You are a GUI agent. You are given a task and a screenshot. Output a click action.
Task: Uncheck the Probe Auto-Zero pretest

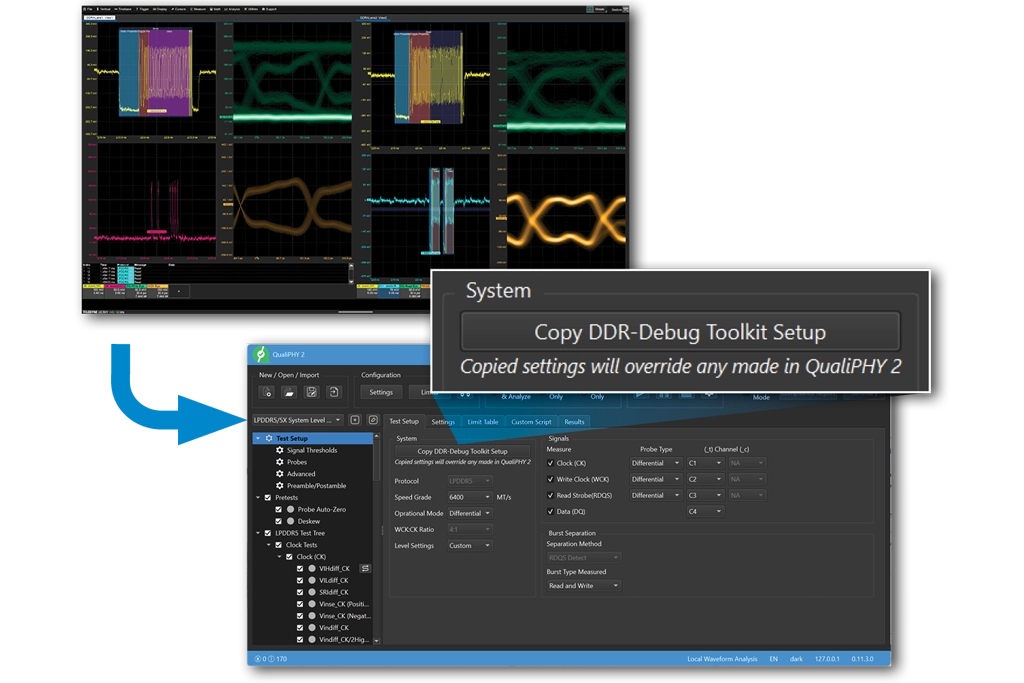point(279,509)
